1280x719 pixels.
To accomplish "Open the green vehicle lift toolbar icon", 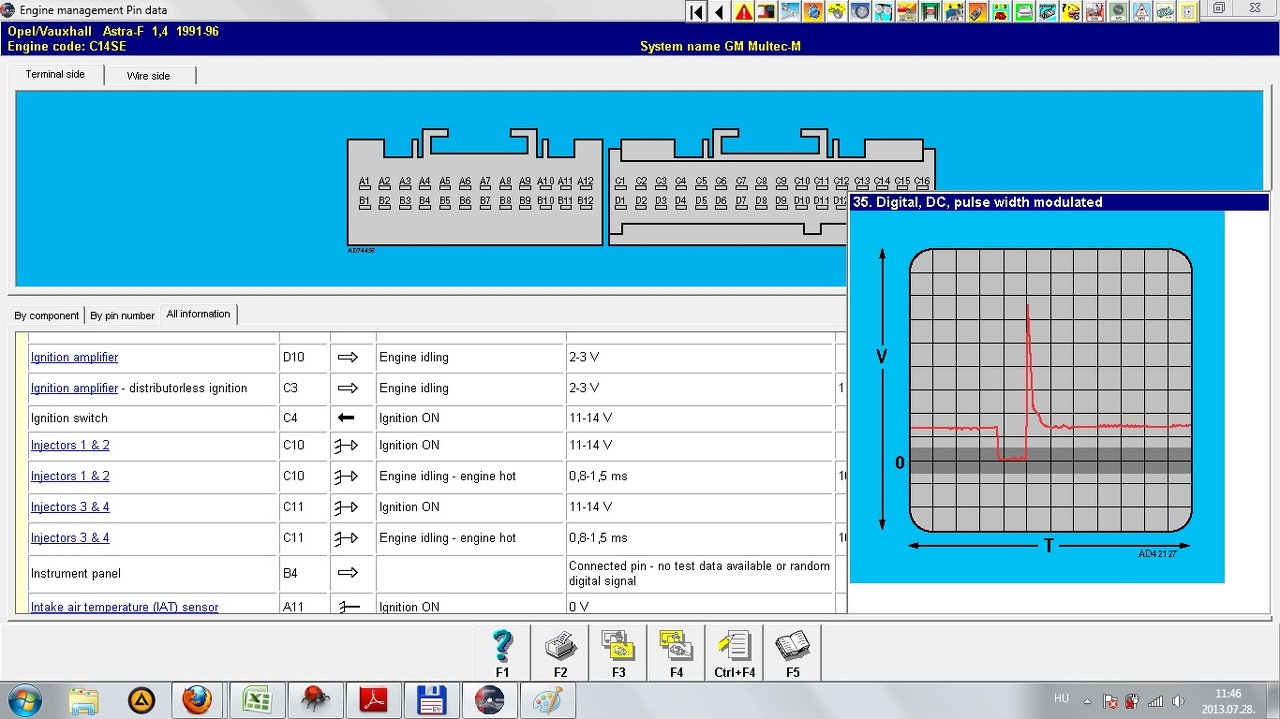I will pyautogui.click(x=931, y=12).
